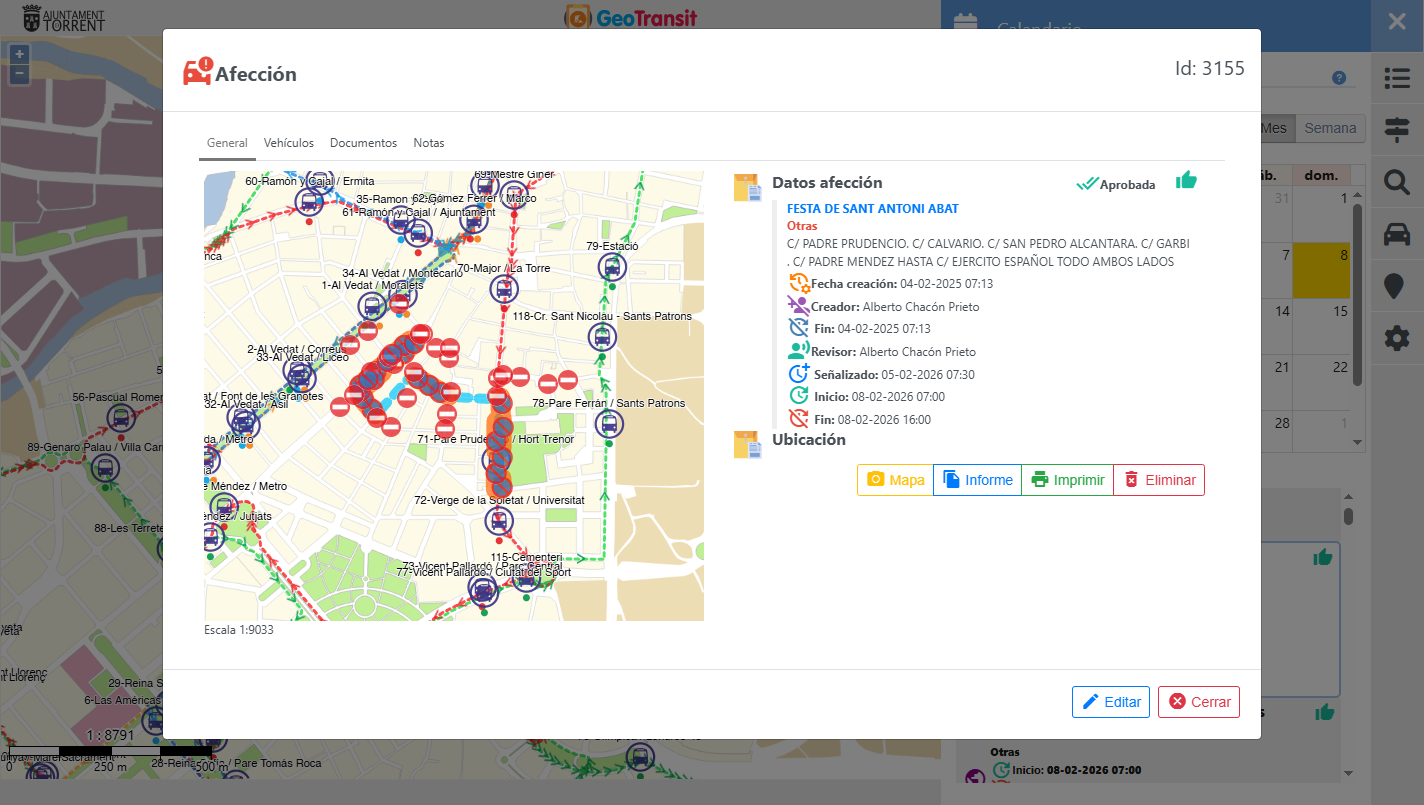Screen dimensions: 1424x805
Task: Switch to the Vehículos tab
Action: click(x=288, y=143)
